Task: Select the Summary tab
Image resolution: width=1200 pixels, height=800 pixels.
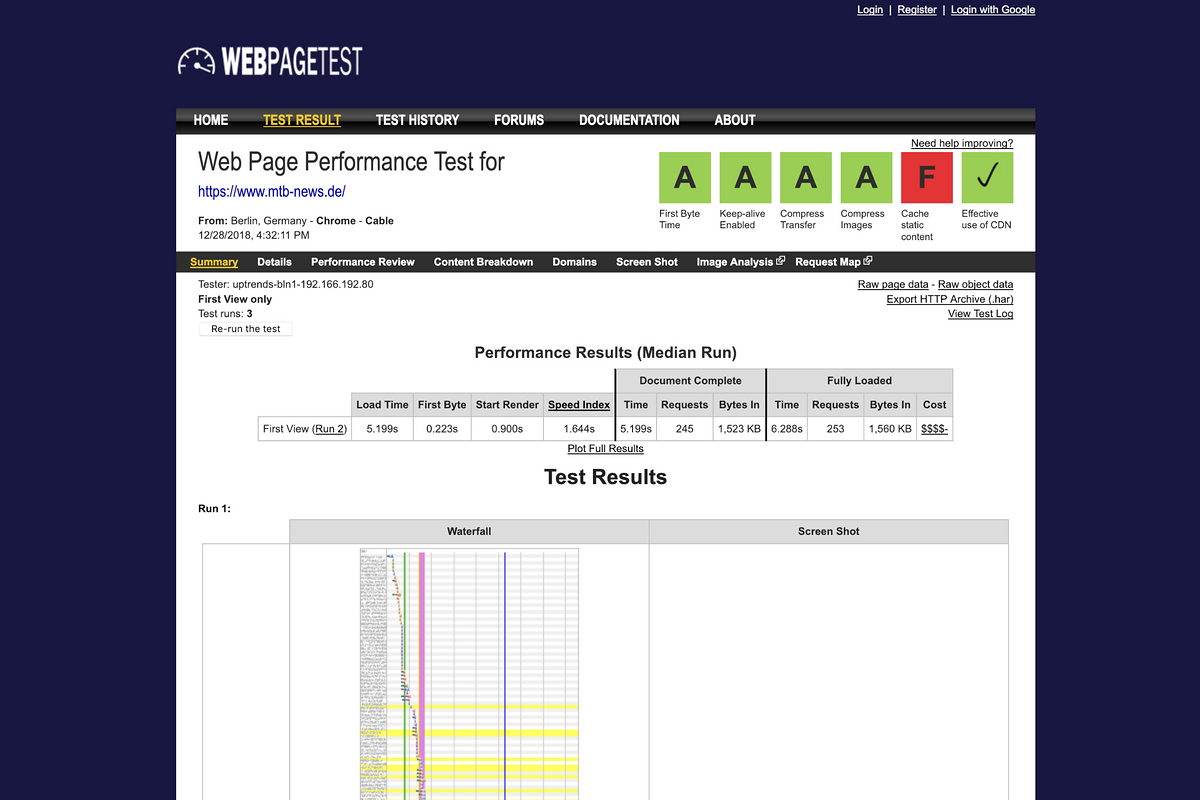Action: coord(214,262)
